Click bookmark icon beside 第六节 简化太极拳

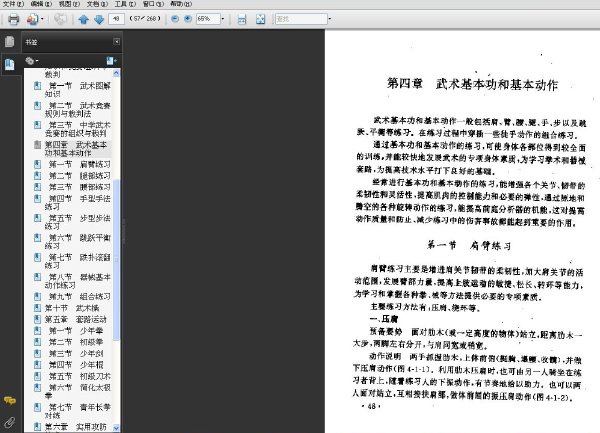(38, 387)
